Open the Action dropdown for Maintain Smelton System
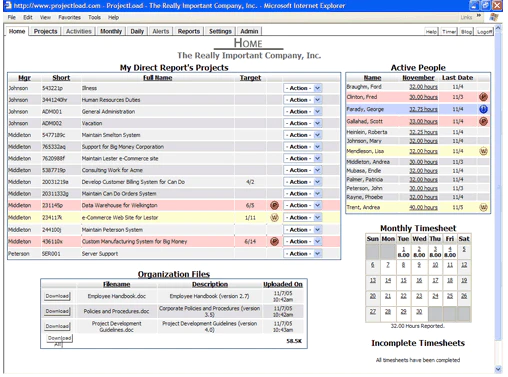 (x=303, y=135)
